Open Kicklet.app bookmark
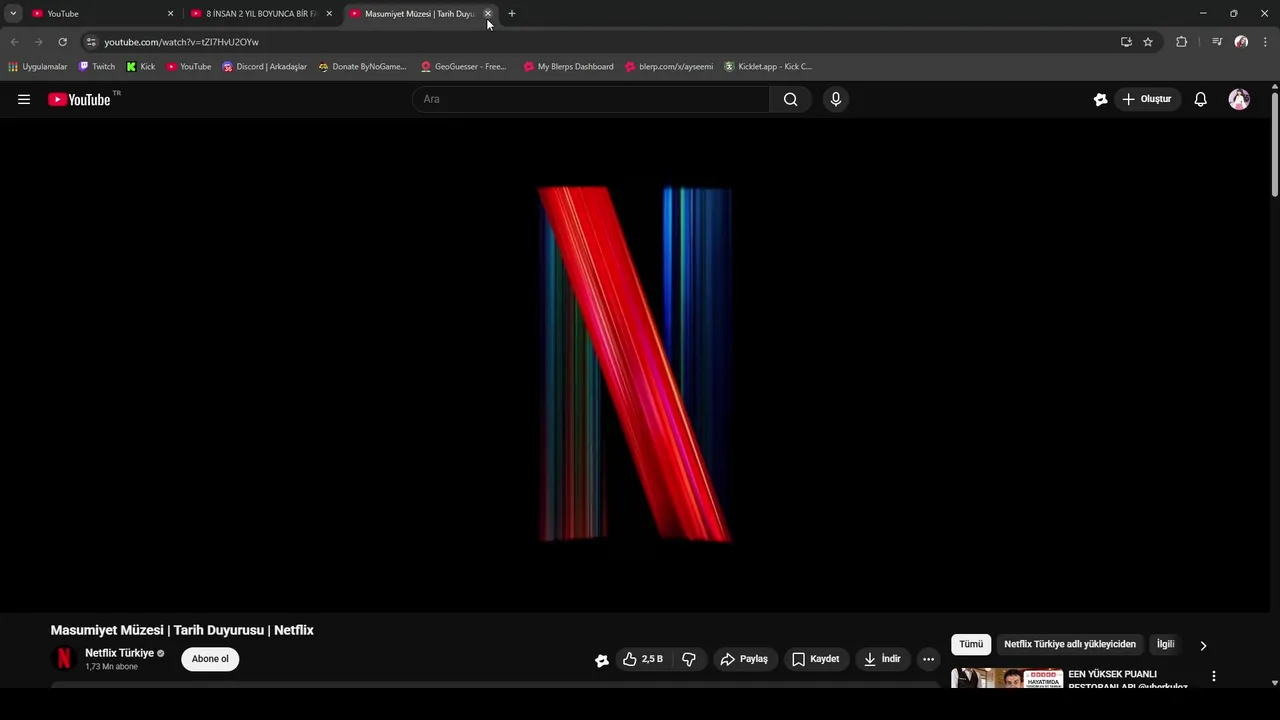This screenshot has height=720, width=1280. pos(768,67)
